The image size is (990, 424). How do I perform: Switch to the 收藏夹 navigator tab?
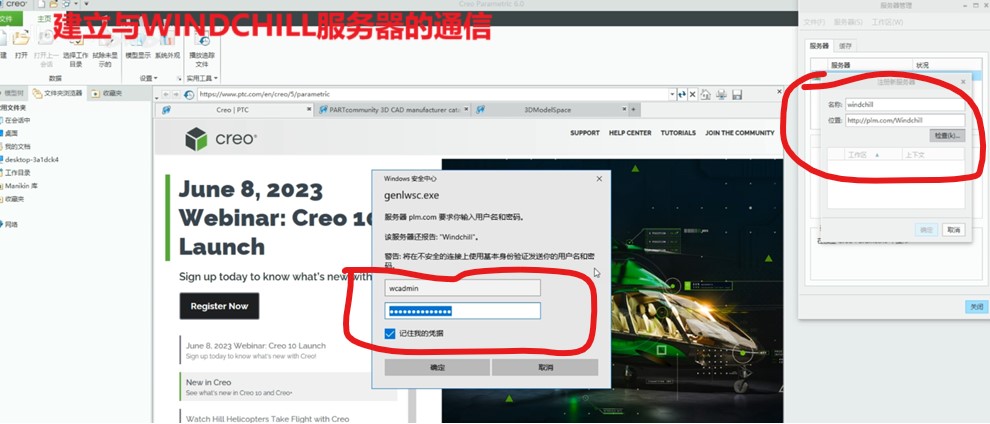tap(107, 93)
